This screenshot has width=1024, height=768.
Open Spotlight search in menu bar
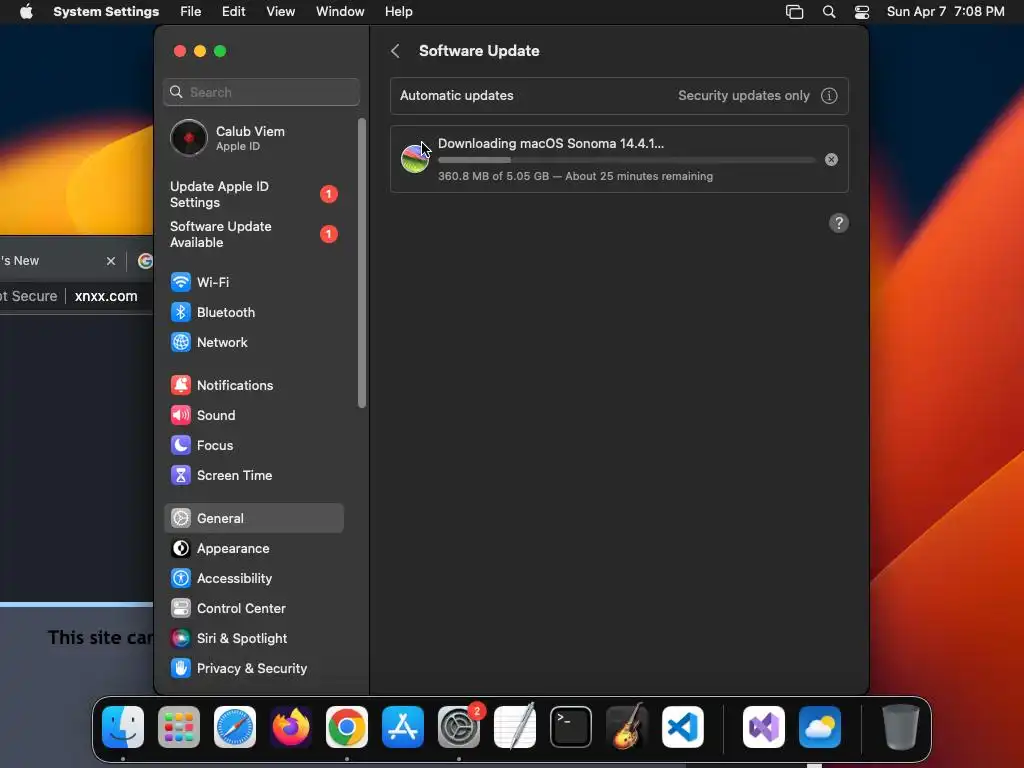829,12
